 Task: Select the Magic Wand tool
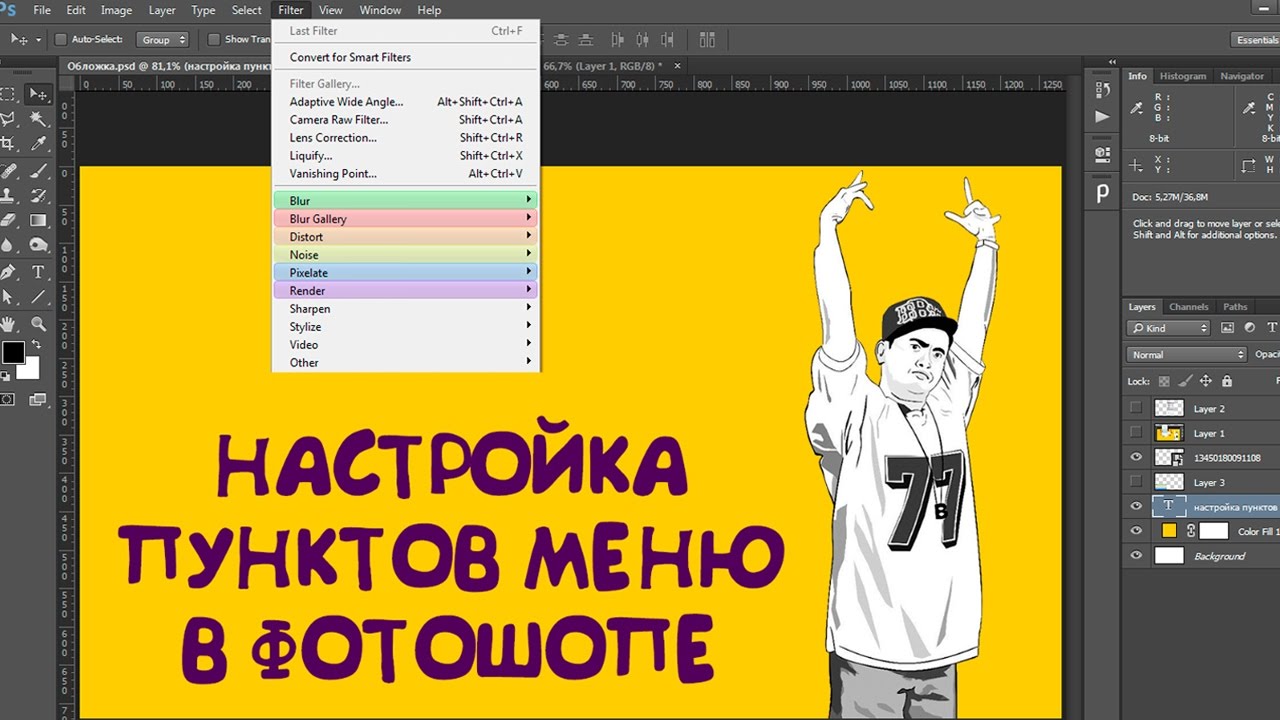pyautogui.click(x=38, y=119)
